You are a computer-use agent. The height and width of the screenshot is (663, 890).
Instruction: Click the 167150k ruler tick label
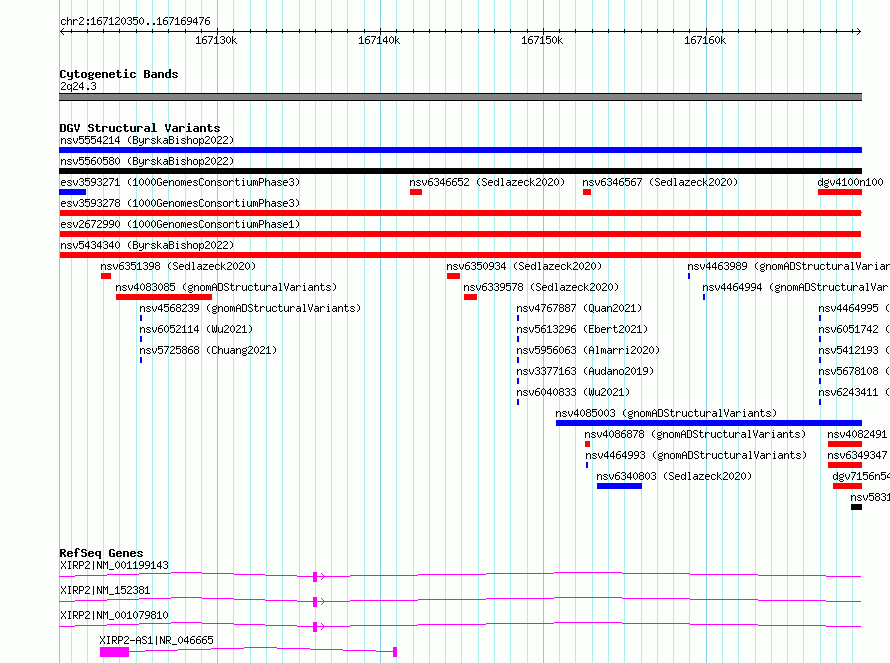pyautogui.click(x=542, y=40)
